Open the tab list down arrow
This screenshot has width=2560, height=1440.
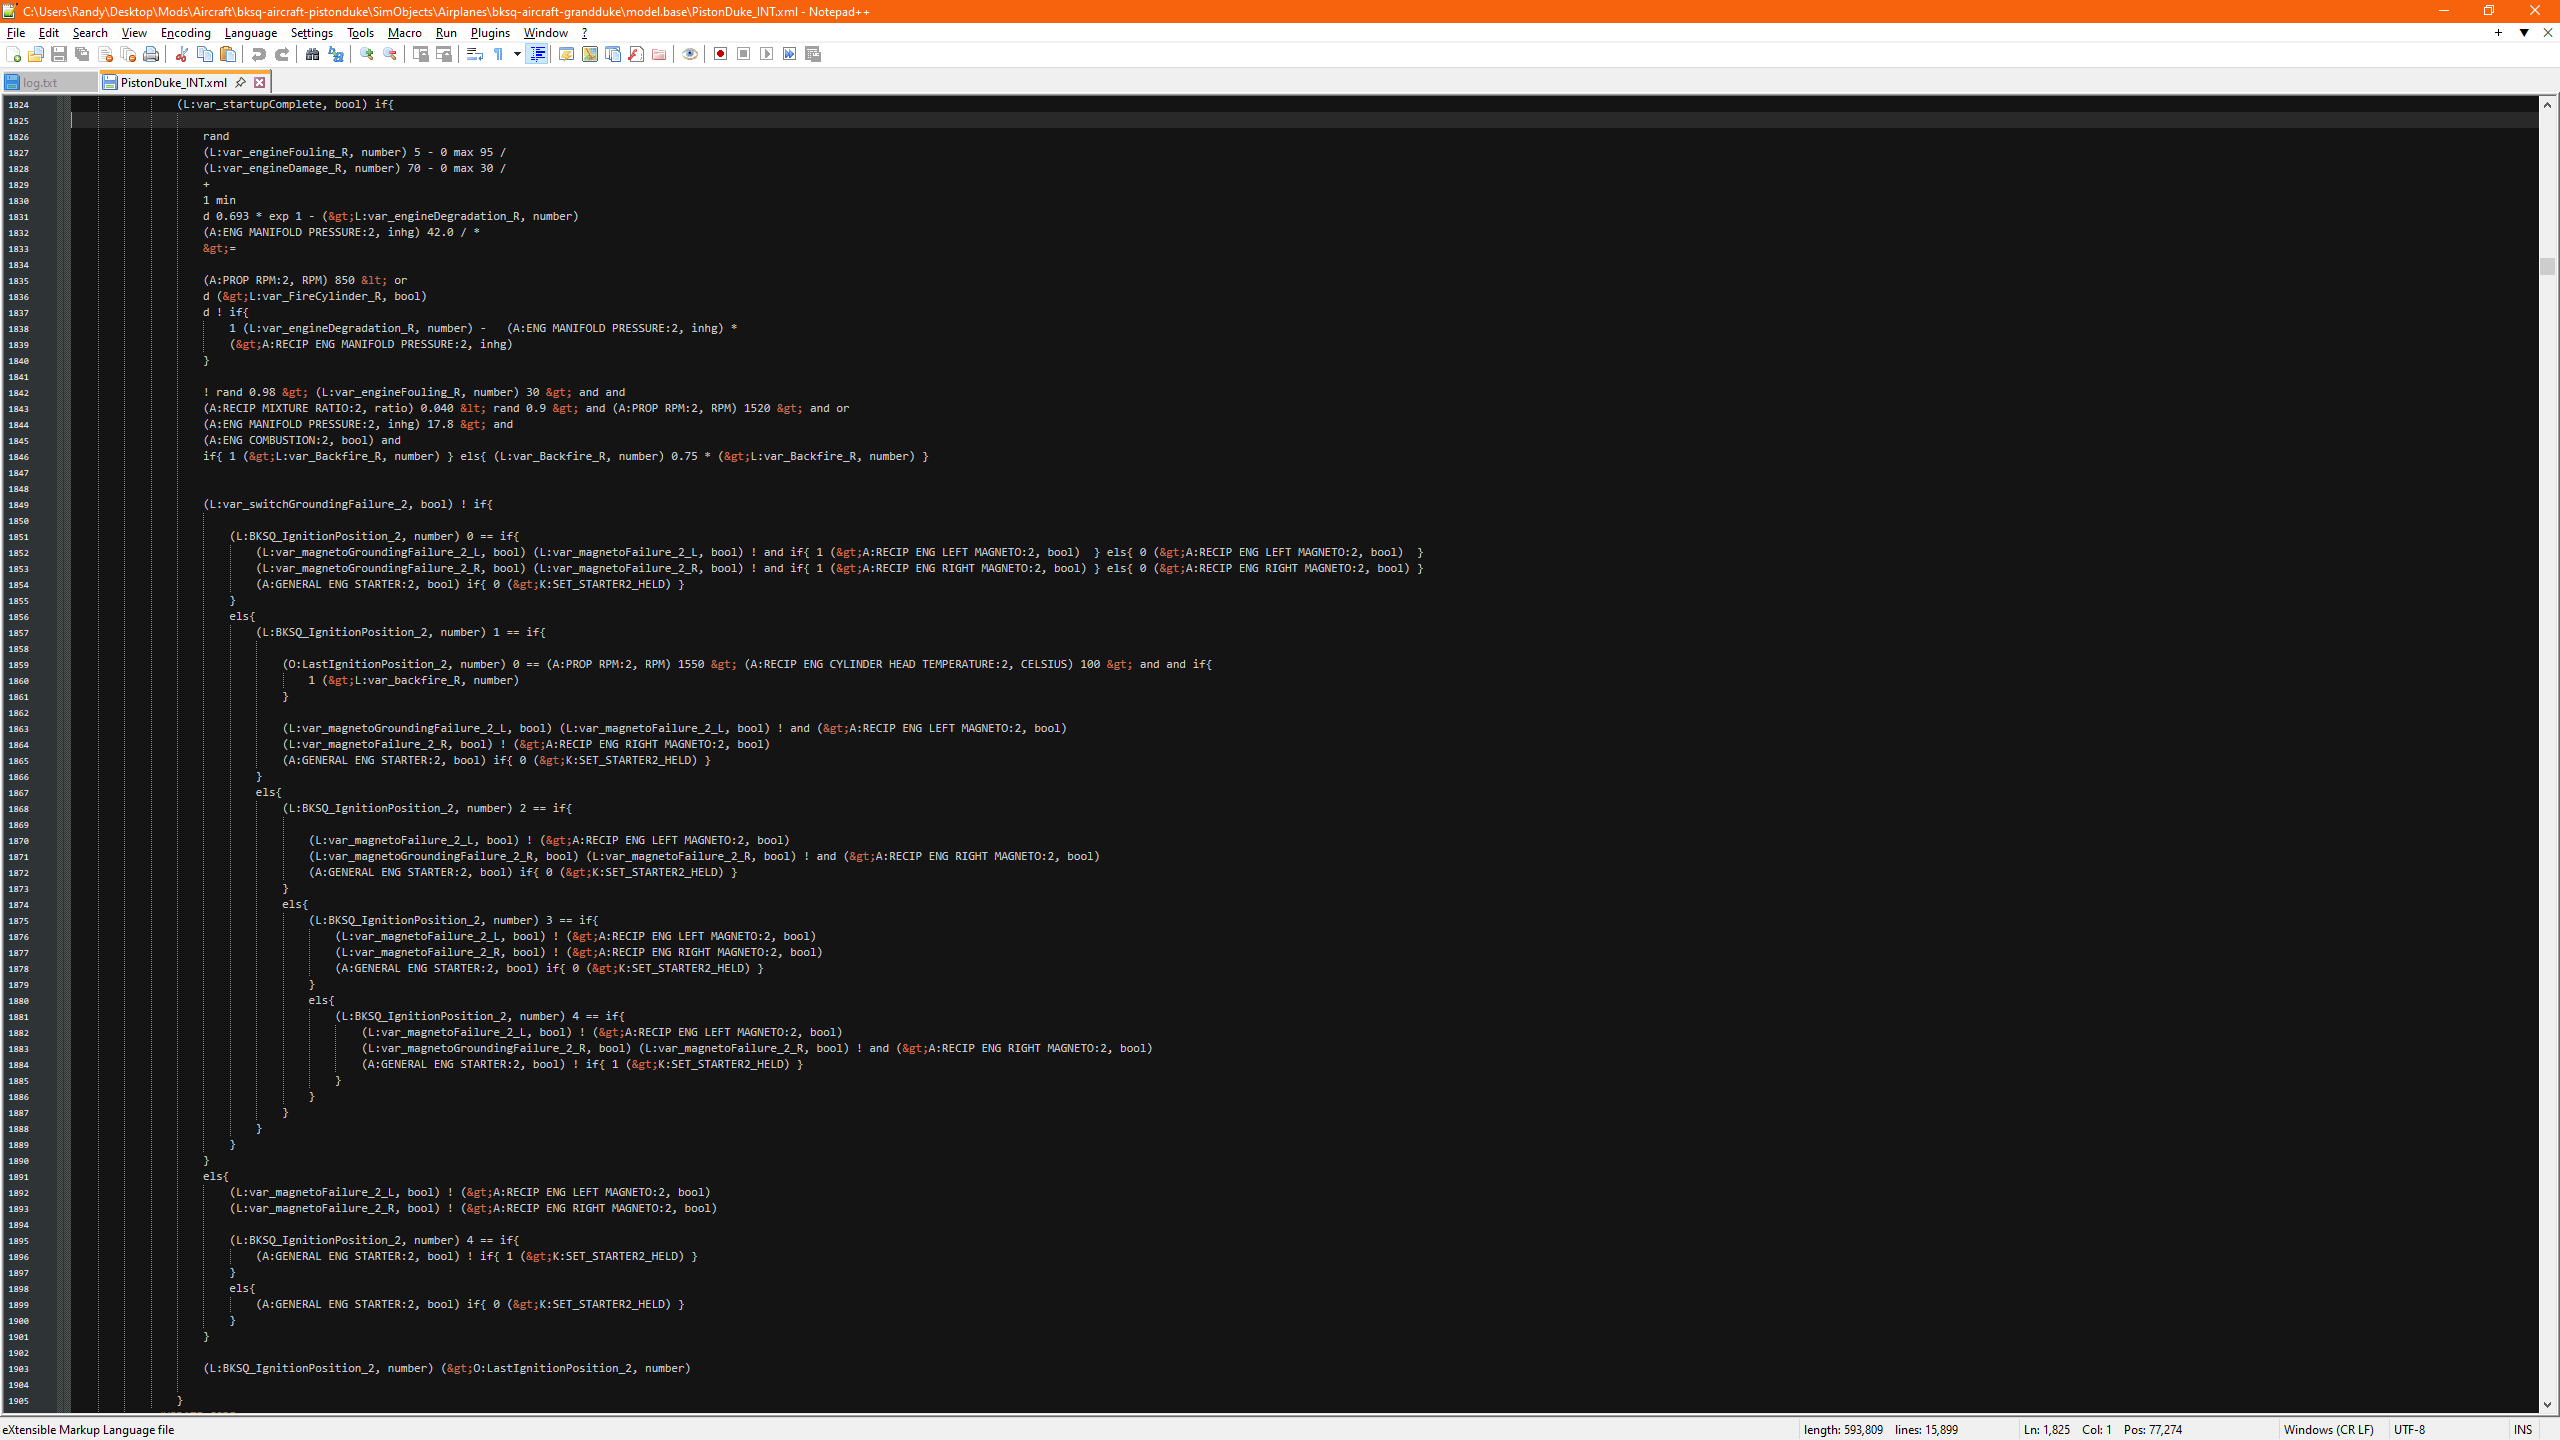2524,33
